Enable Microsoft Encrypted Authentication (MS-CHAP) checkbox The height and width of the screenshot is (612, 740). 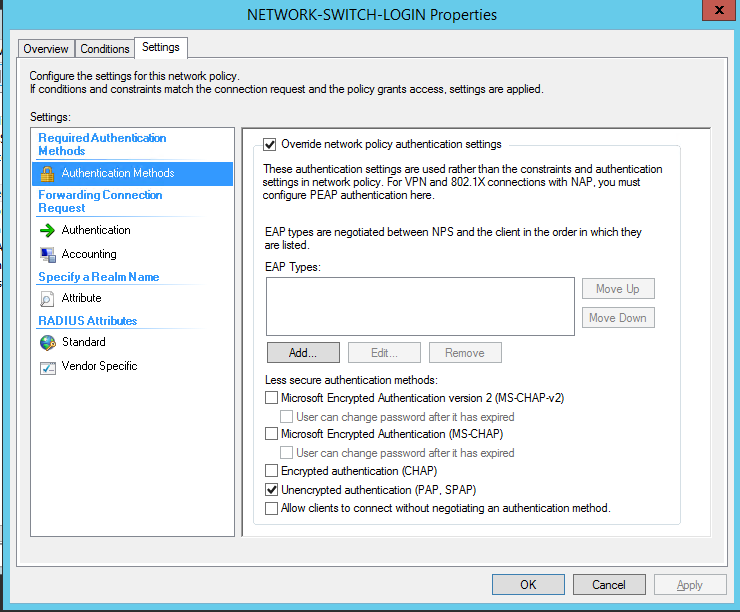[271, 434]
